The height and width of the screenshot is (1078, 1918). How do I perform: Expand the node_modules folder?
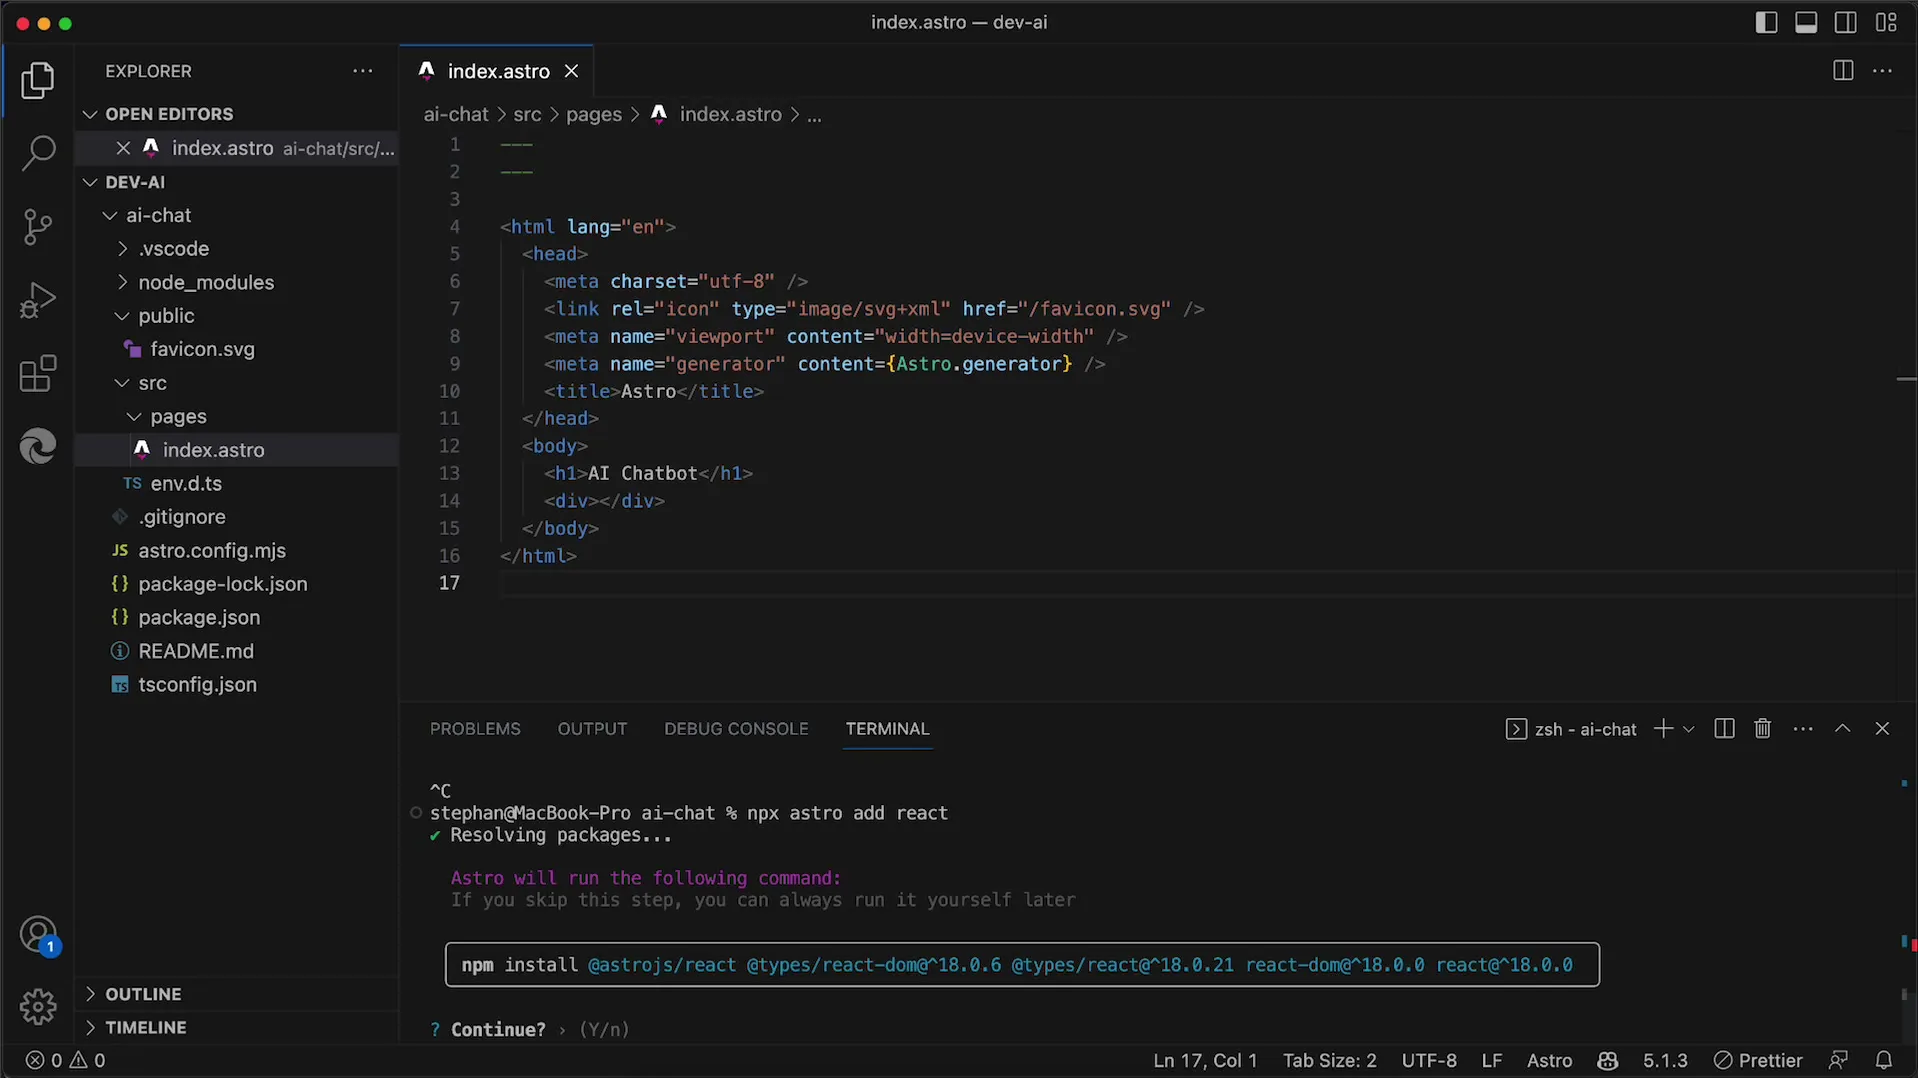coord(238,283)
